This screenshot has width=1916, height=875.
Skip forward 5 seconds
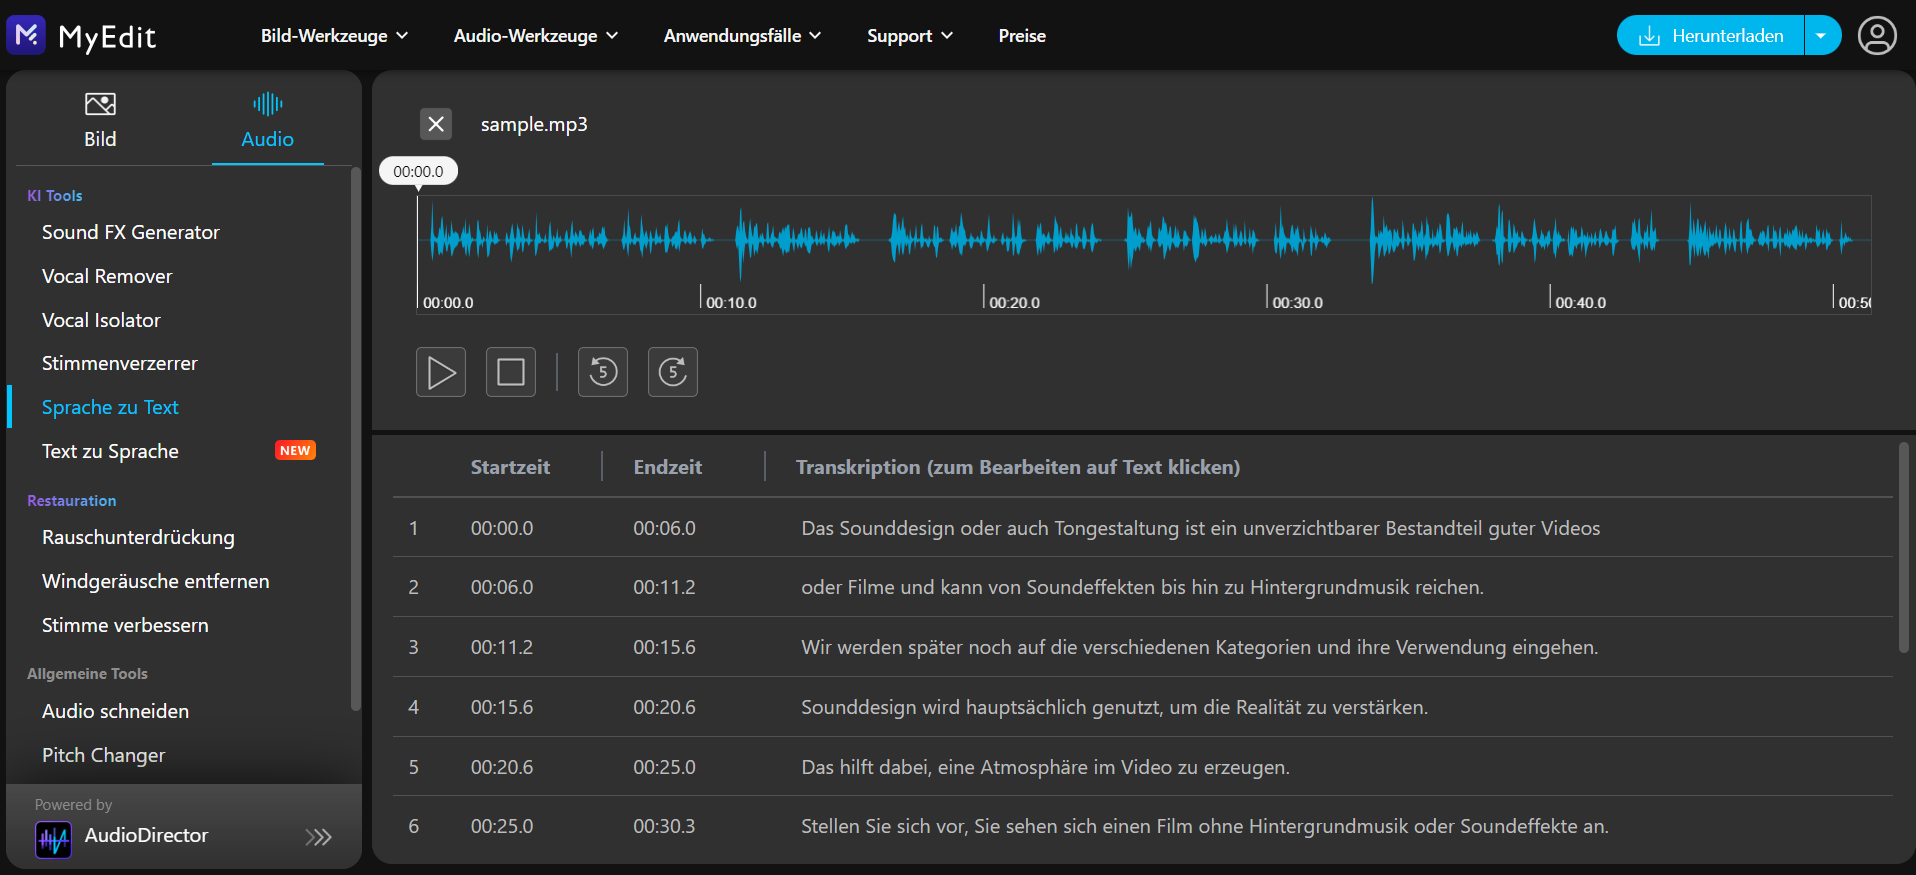click(x=673, y=372)
